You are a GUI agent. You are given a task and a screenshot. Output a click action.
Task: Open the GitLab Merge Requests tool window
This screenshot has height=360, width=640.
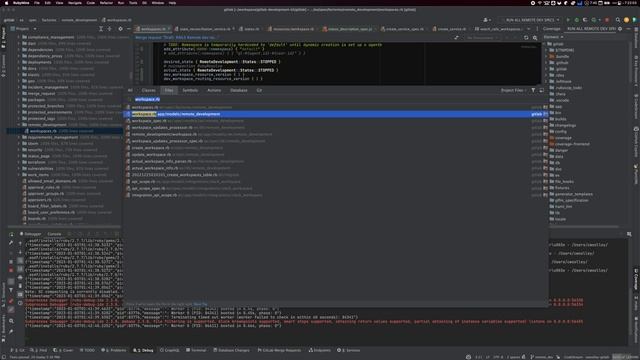pos(279,350)
